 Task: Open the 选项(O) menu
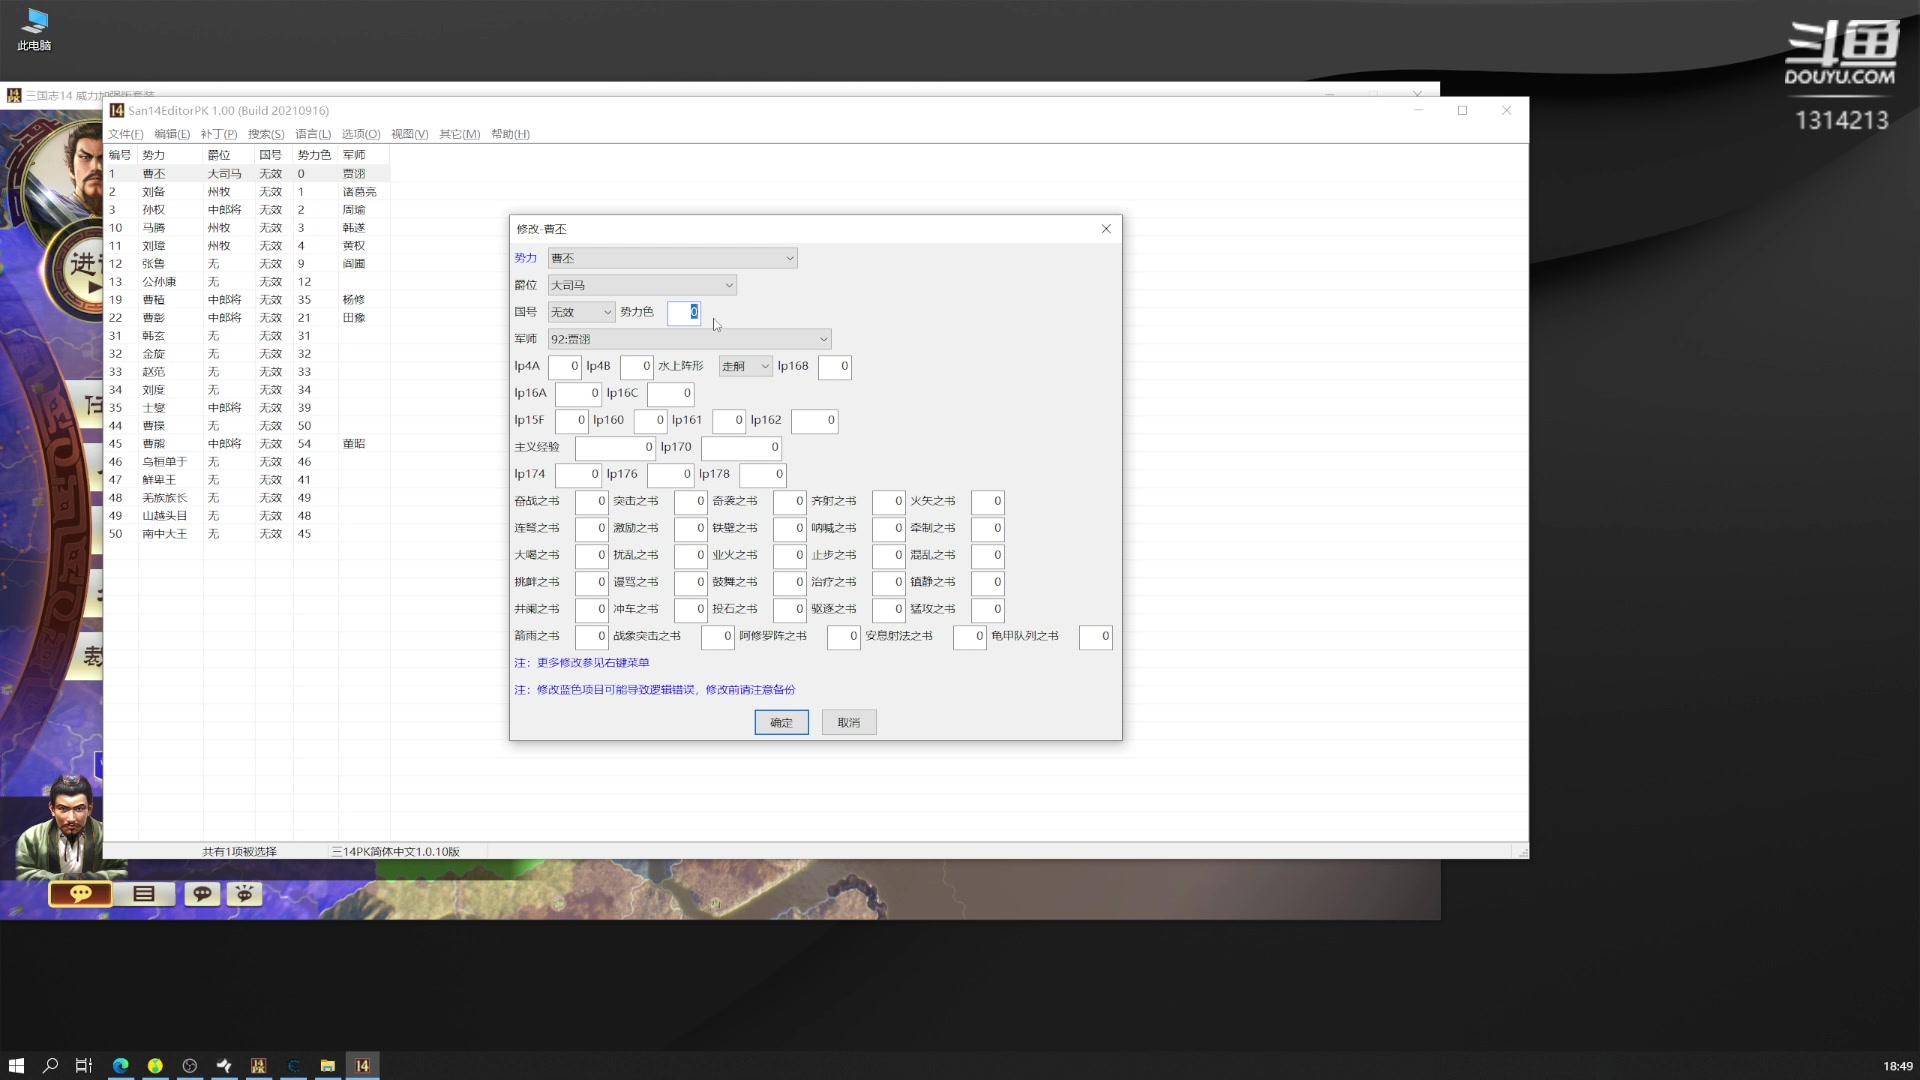(361, 134)
